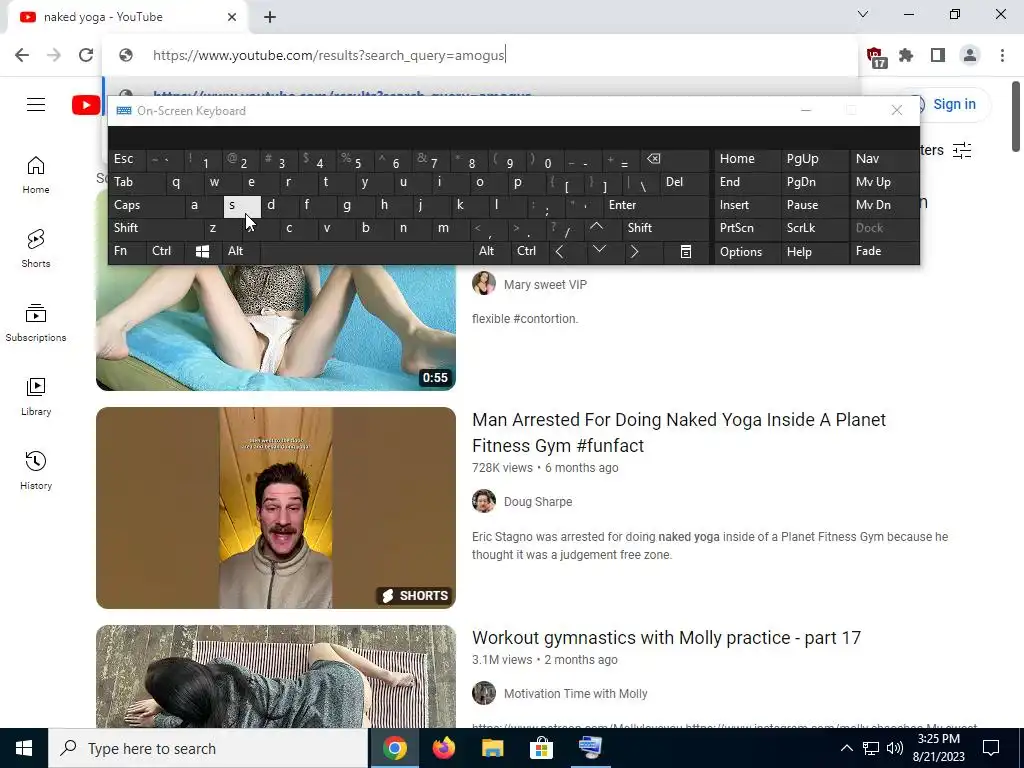Viewport: 1024px width, 768px height.
Task: Open File Explorer from the taskbar
Action: point(492,748)
